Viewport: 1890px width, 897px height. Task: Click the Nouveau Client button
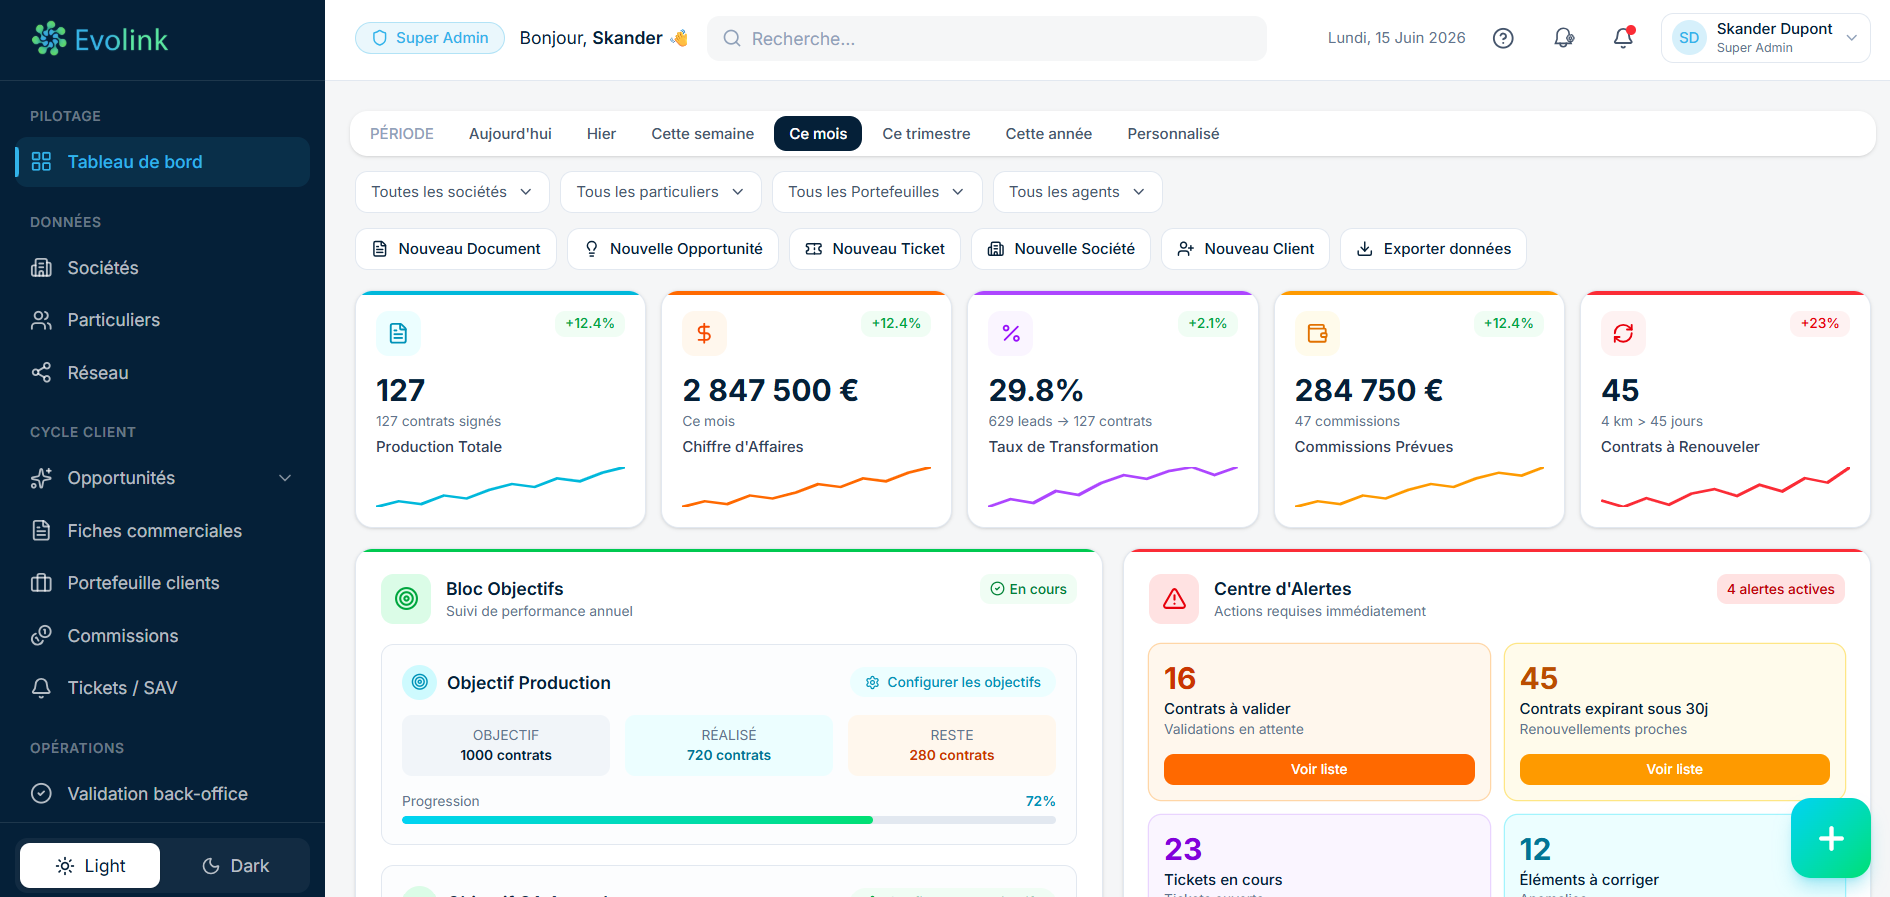1245,249
